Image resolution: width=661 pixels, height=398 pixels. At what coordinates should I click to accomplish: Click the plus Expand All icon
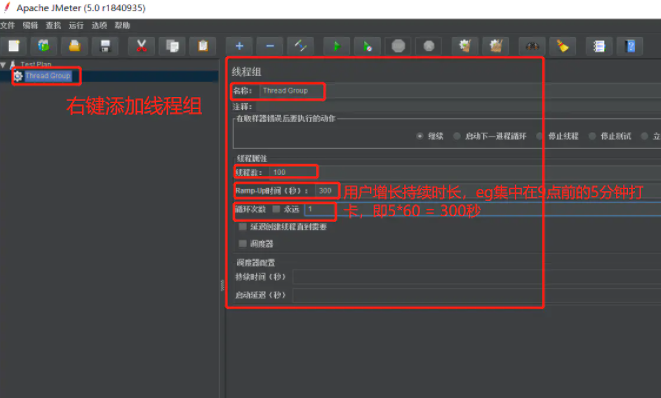click(x=239, y=46)
